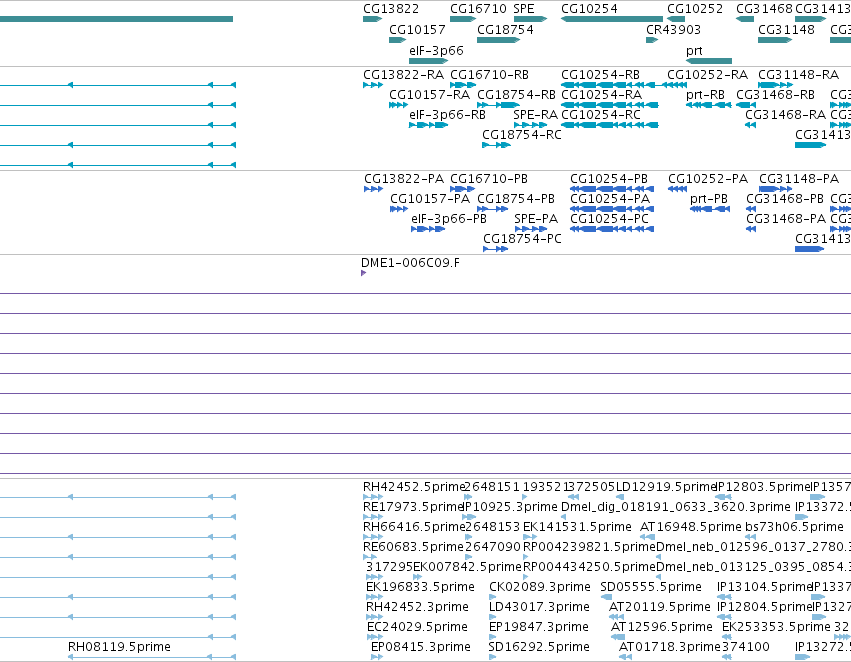Click the CG13822-RA transcript label
The image size is (851, 662).
[x=403, y=75]
